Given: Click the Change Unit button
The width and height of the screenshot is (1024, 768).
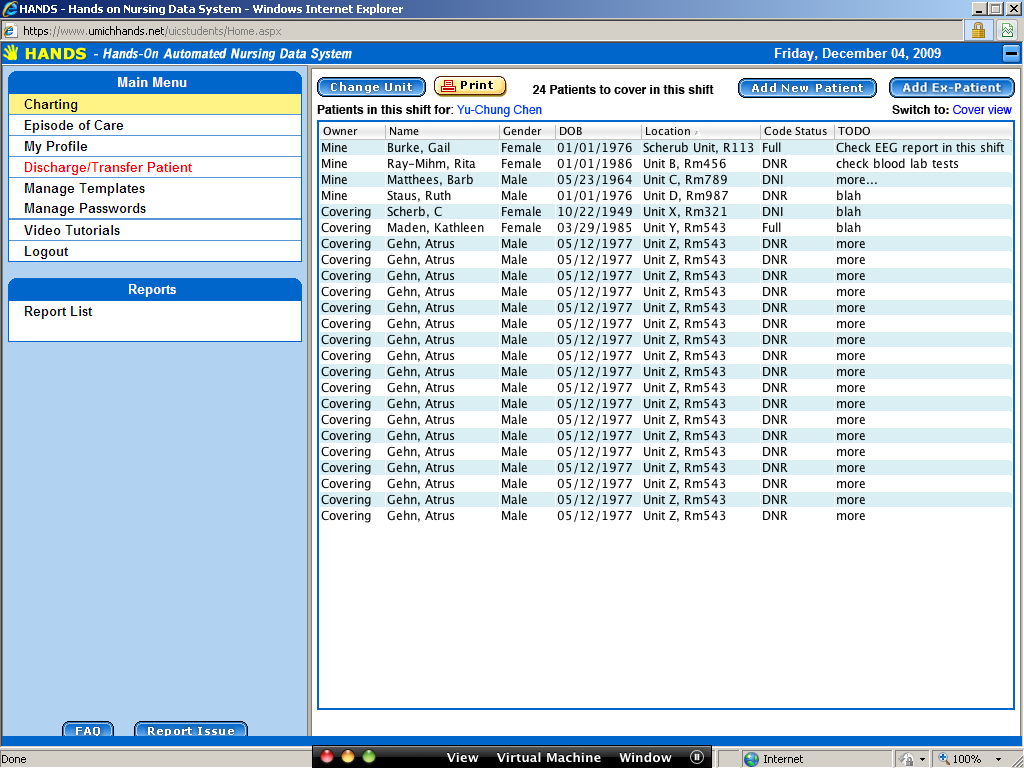Looking at the screenshot, I should [371, 87].
